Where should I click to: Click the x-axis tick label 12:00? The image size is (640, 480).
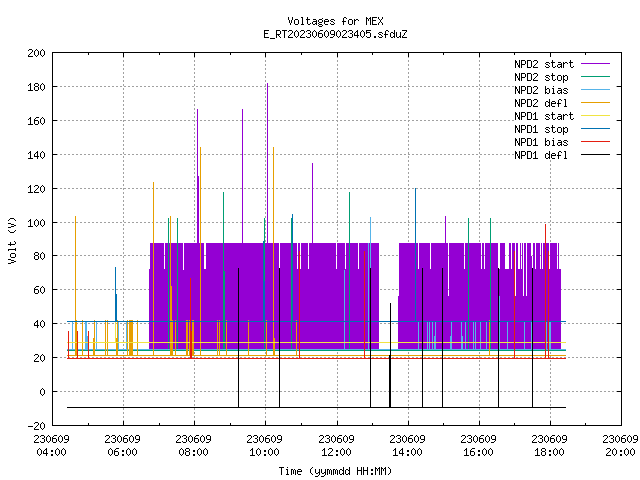pyautogui.click(x=336, y=452)
